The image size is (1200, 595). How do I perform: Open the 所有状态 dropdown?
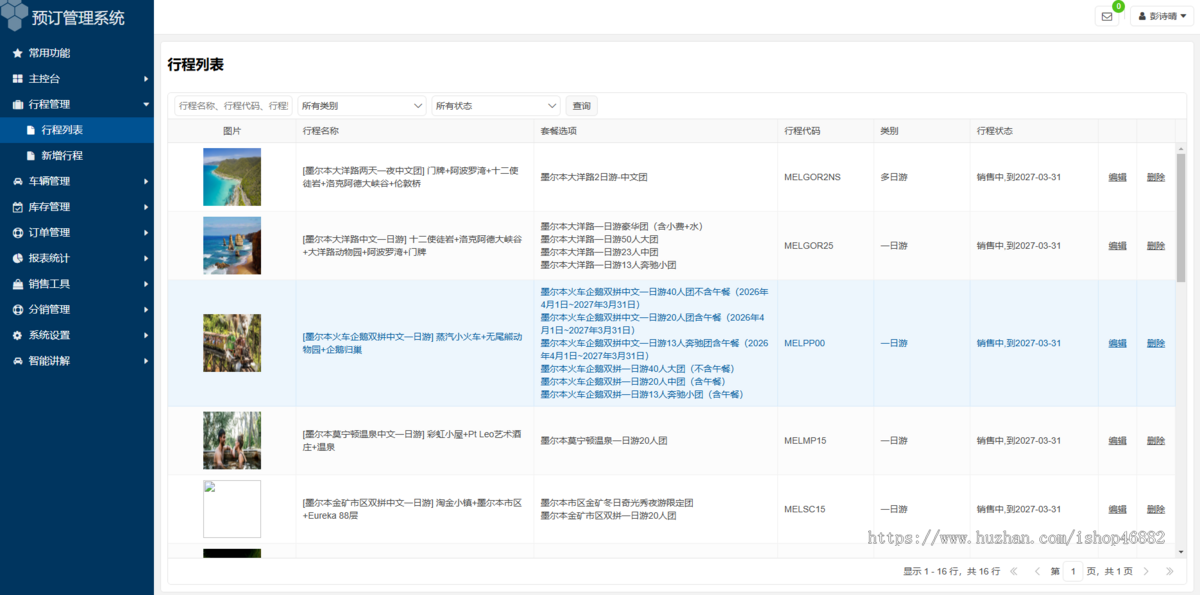pos(496,105)
